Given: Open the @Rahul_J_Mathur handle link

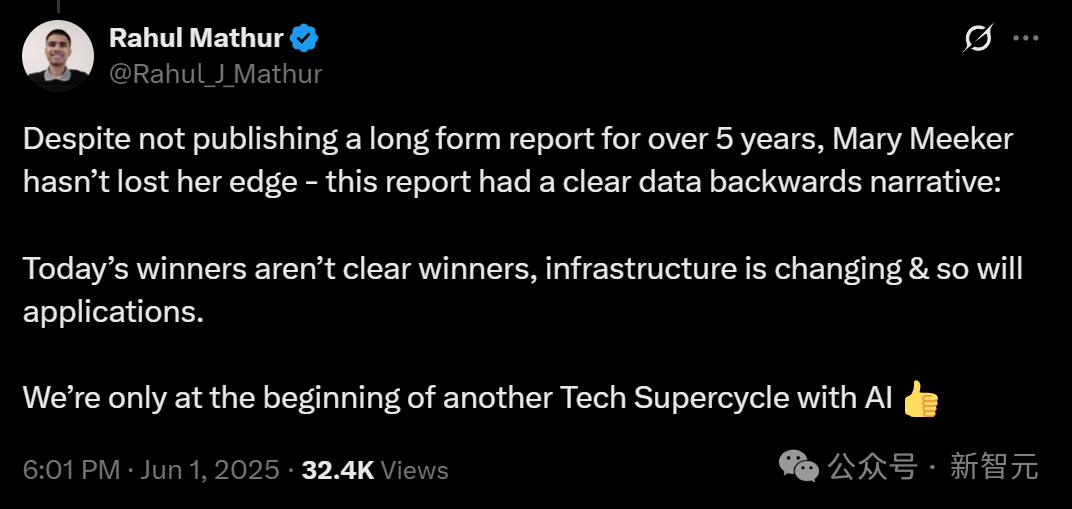Looking at the screenshot, I should coord(215,73).
